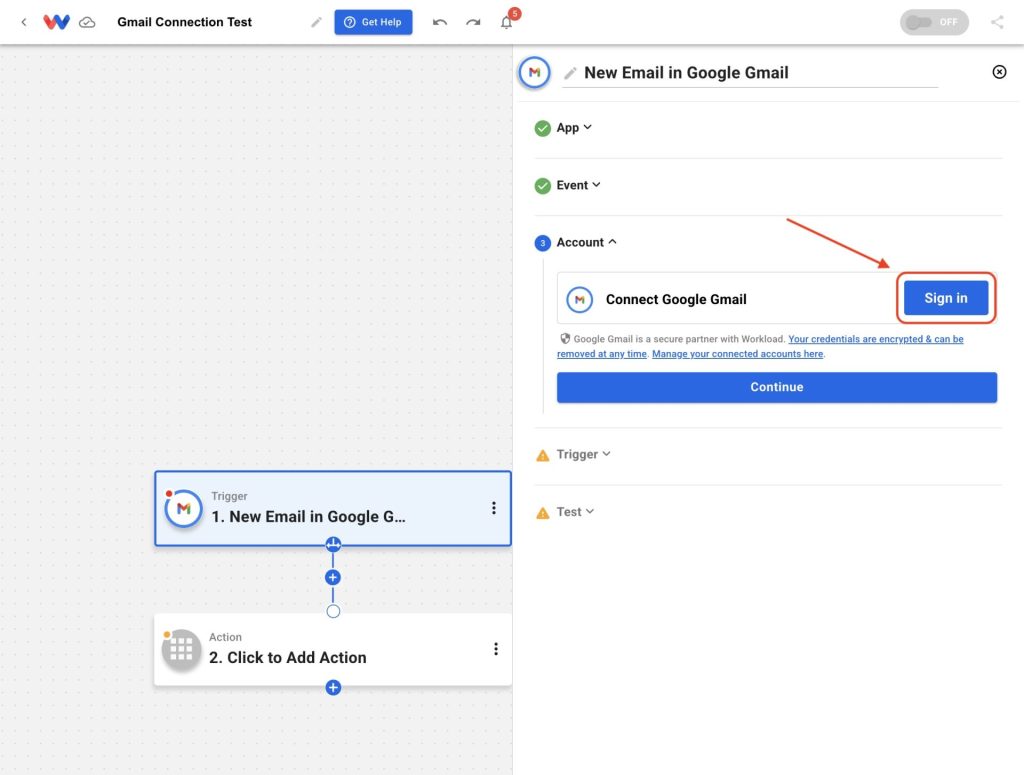Viewport: 1024px width, 775px height.
Task: Open notifications bell
Action: [x=507, y=22]
